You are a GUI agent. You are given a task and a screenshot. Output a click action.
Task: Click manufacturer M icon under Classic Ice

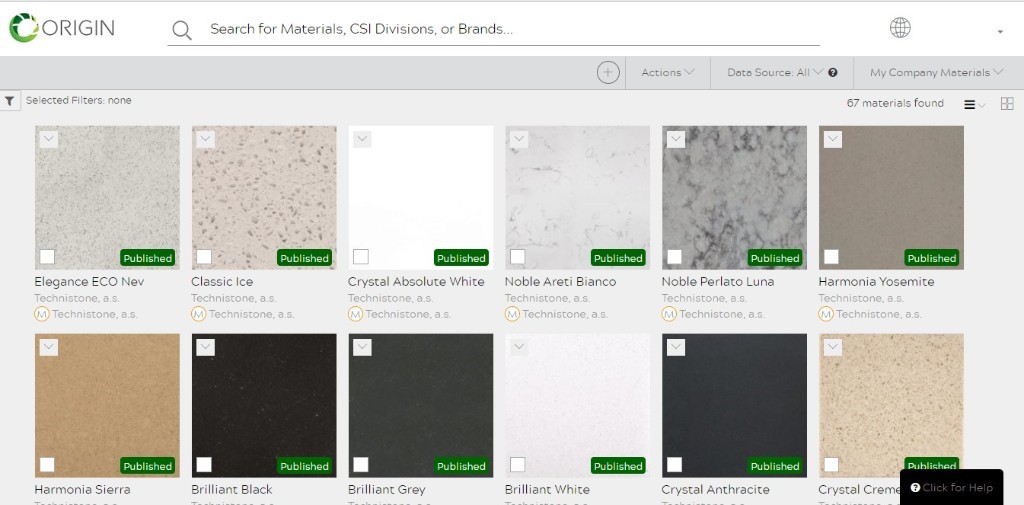[x=199, y=314]
